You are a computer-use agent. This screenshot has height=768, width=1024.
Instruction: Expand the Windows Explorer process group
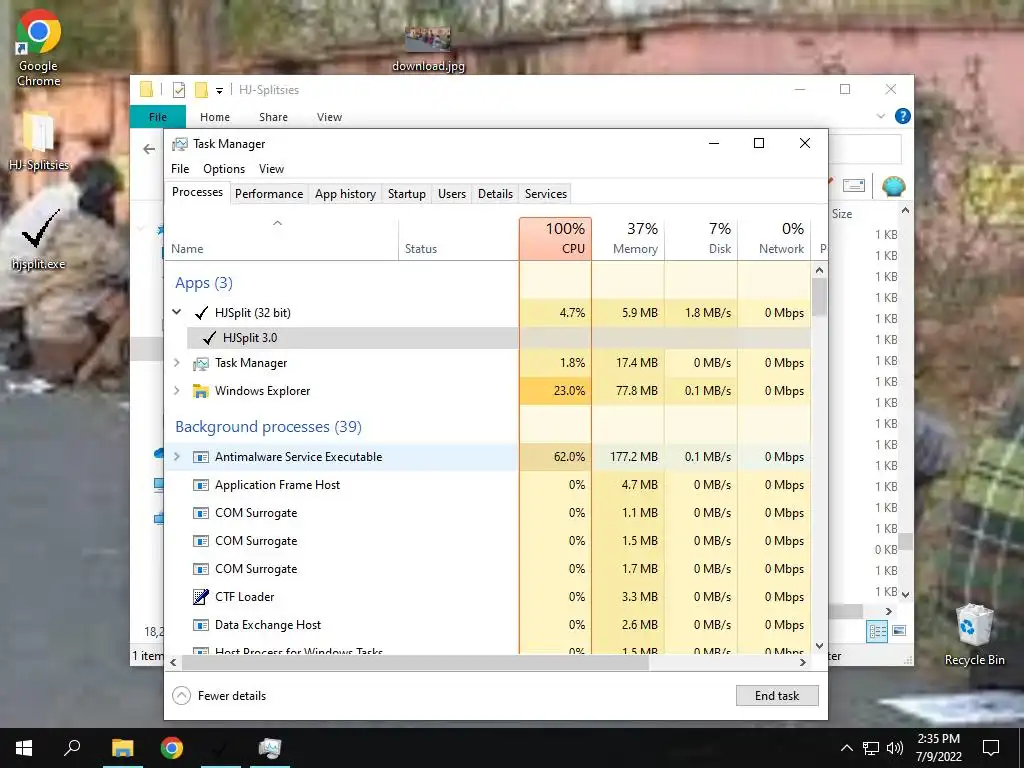tap(176, 391)
